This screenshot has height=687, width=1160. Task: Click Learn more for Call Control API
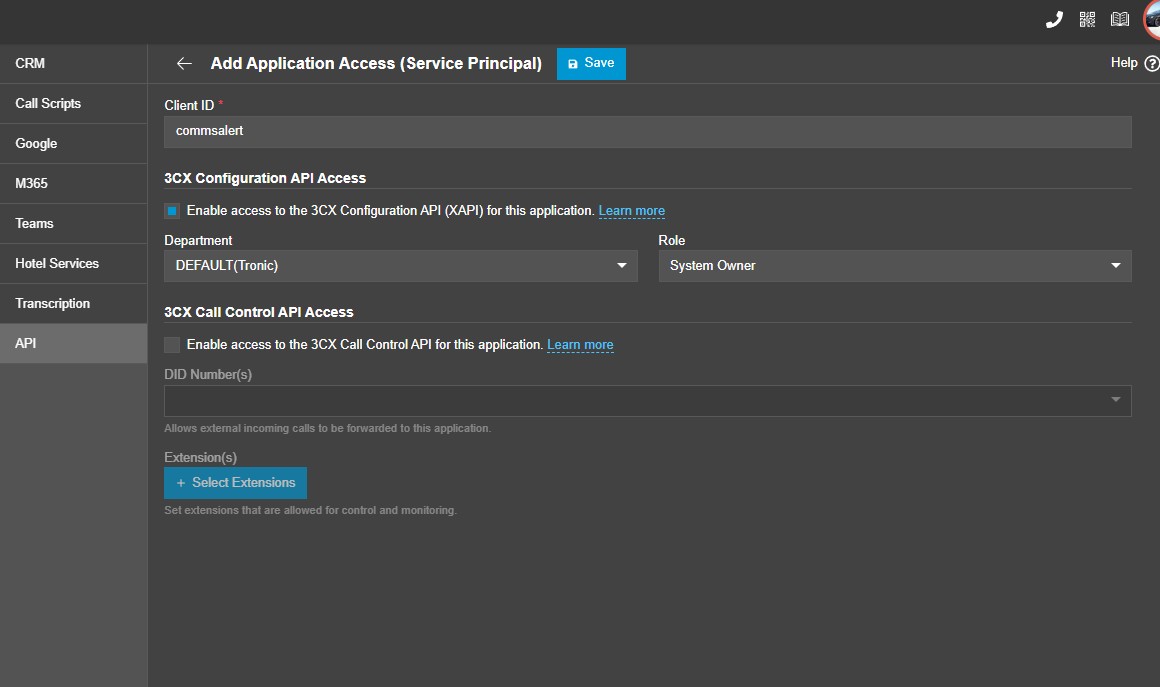(x=580, y=345)
